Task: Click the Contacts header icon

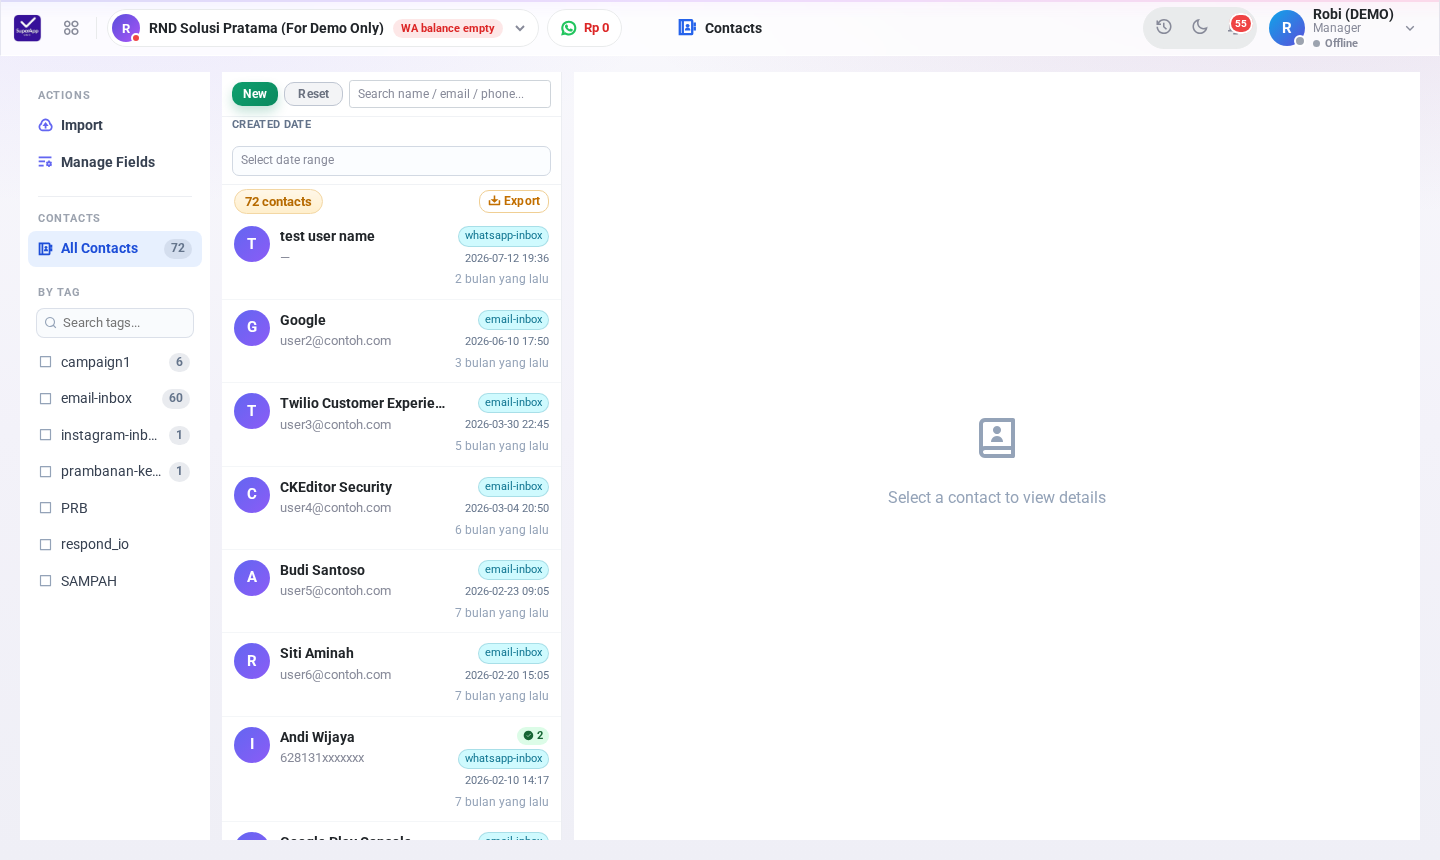Action: click(687, 28)
